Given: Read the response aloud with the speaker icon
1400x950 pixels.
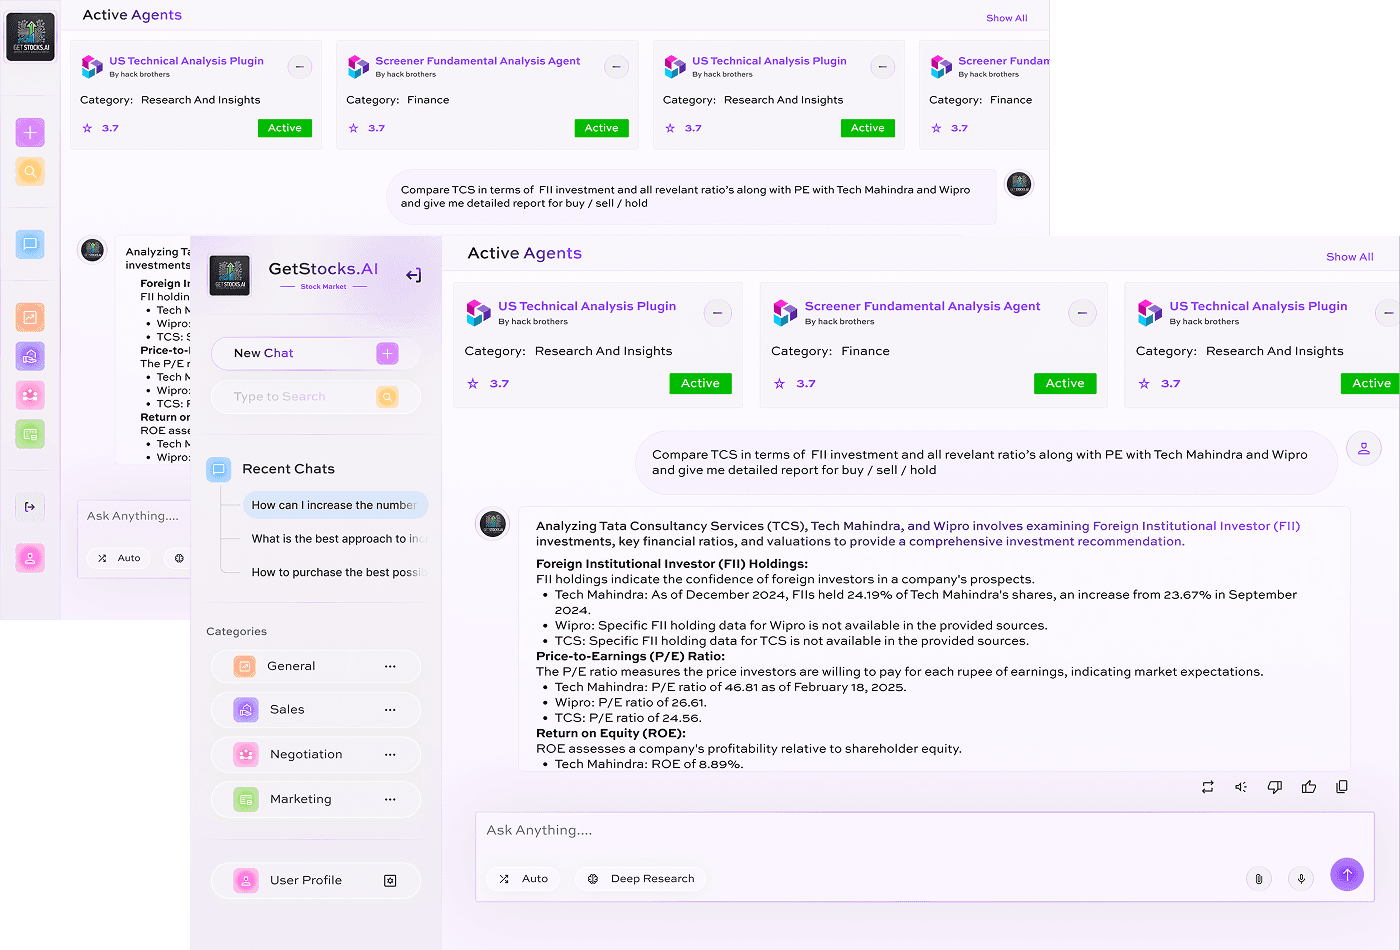Looking at the screenshot, I should click(x=1241, y=787).
